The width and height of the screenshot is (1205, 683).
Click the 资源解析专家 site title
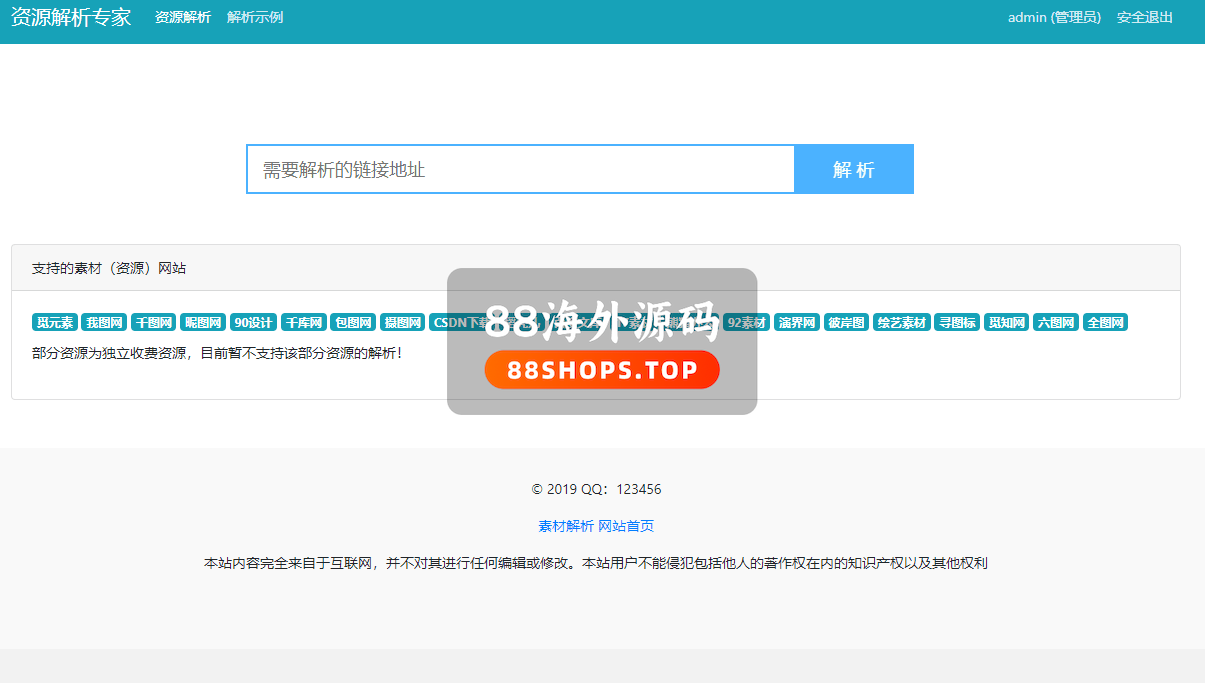(71, 17)
